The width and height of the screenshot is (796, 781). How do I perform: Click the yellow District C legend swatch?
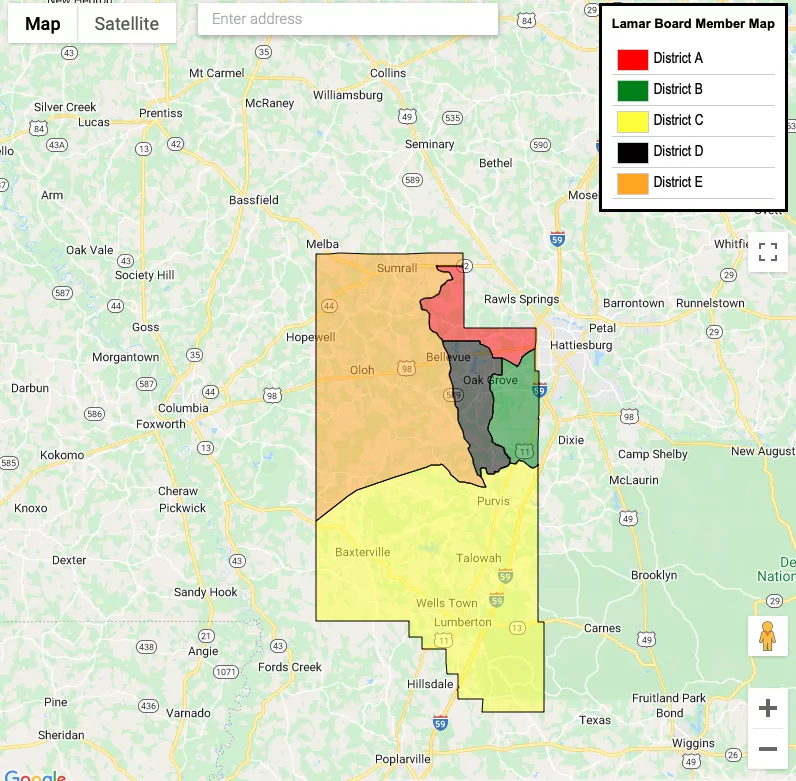[632, 121]
